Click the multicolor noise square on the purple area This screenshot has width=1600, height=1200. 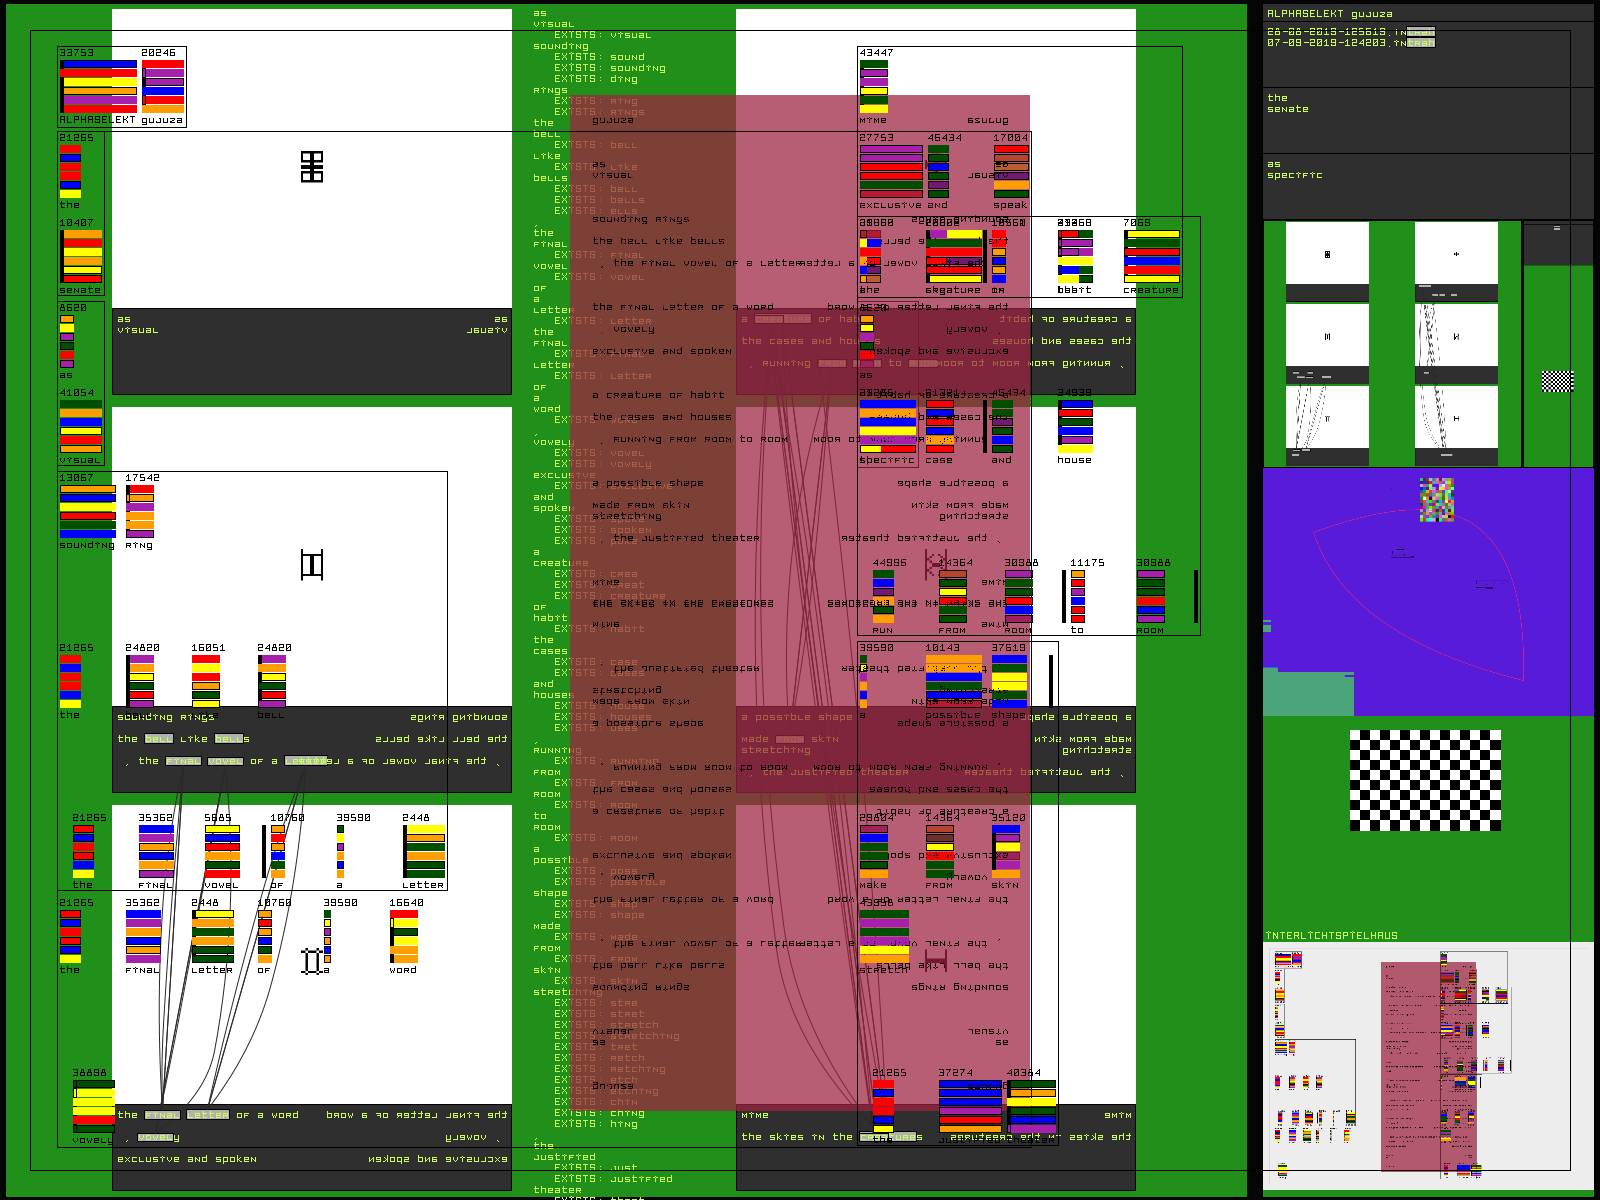point(1436,499)
